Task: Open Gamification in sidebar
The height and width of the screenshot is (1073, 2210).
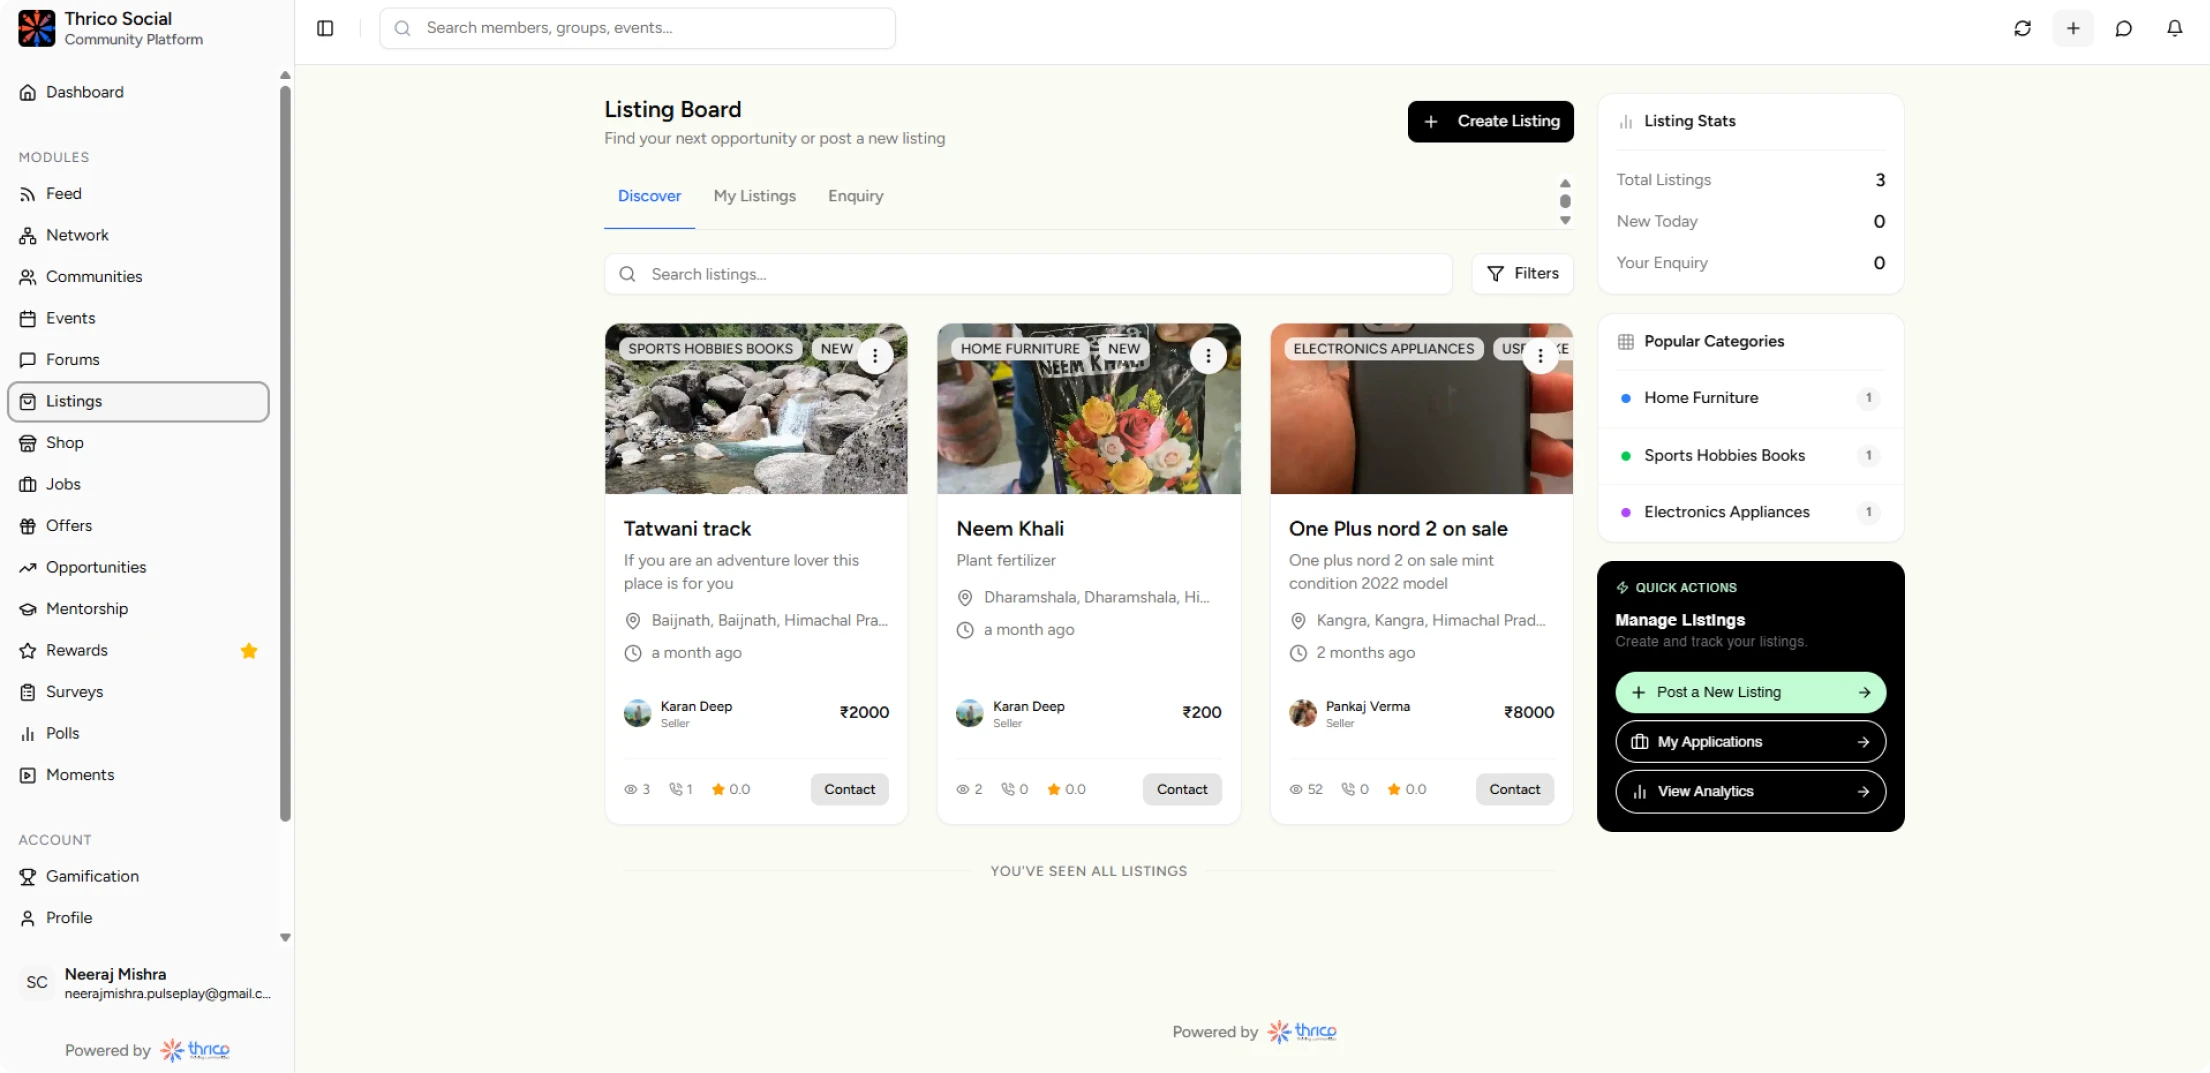Action: [x=138, y=877]
